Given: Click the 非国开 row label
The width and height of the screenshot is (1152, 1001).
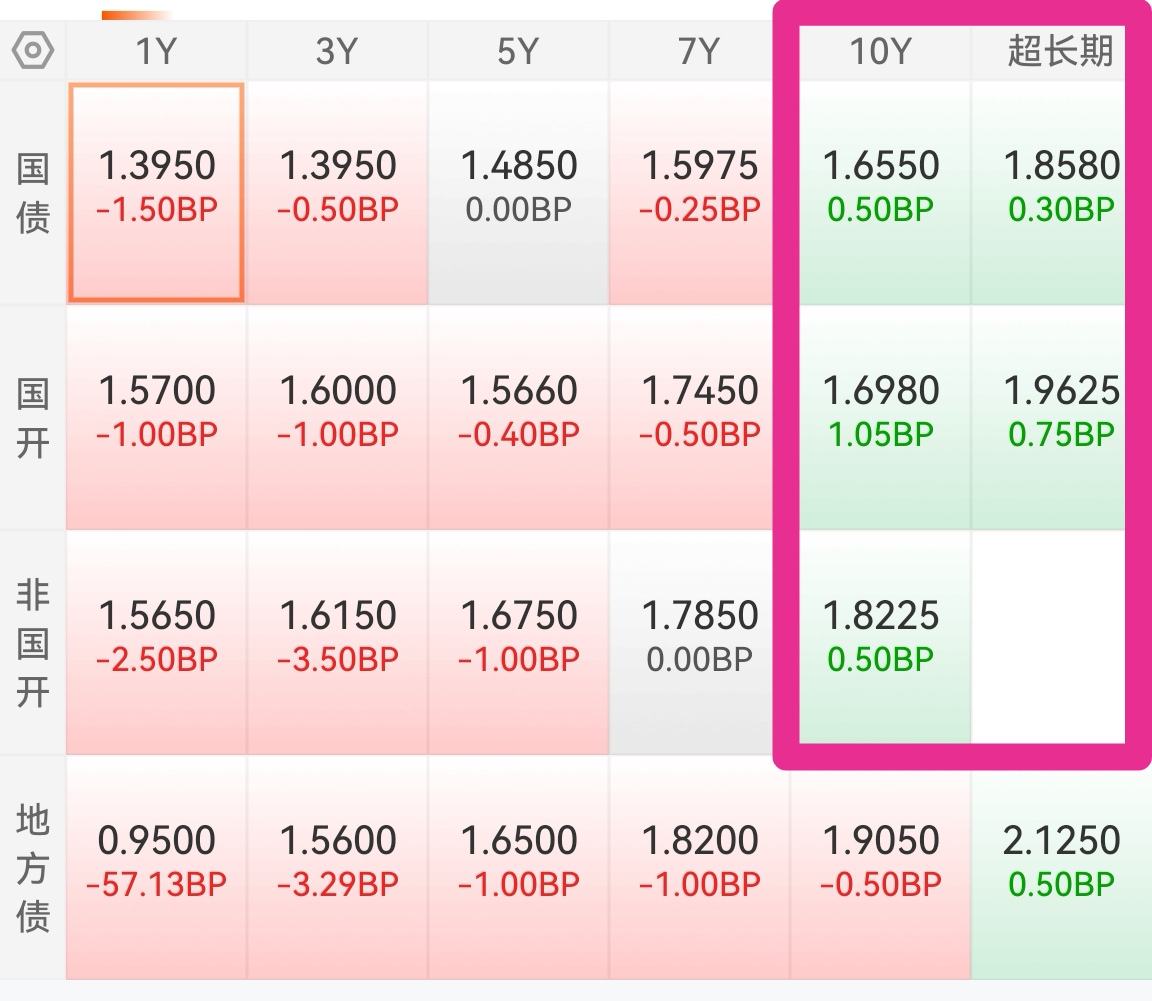Looking at the screenshot, I should [x=33, y=642].
